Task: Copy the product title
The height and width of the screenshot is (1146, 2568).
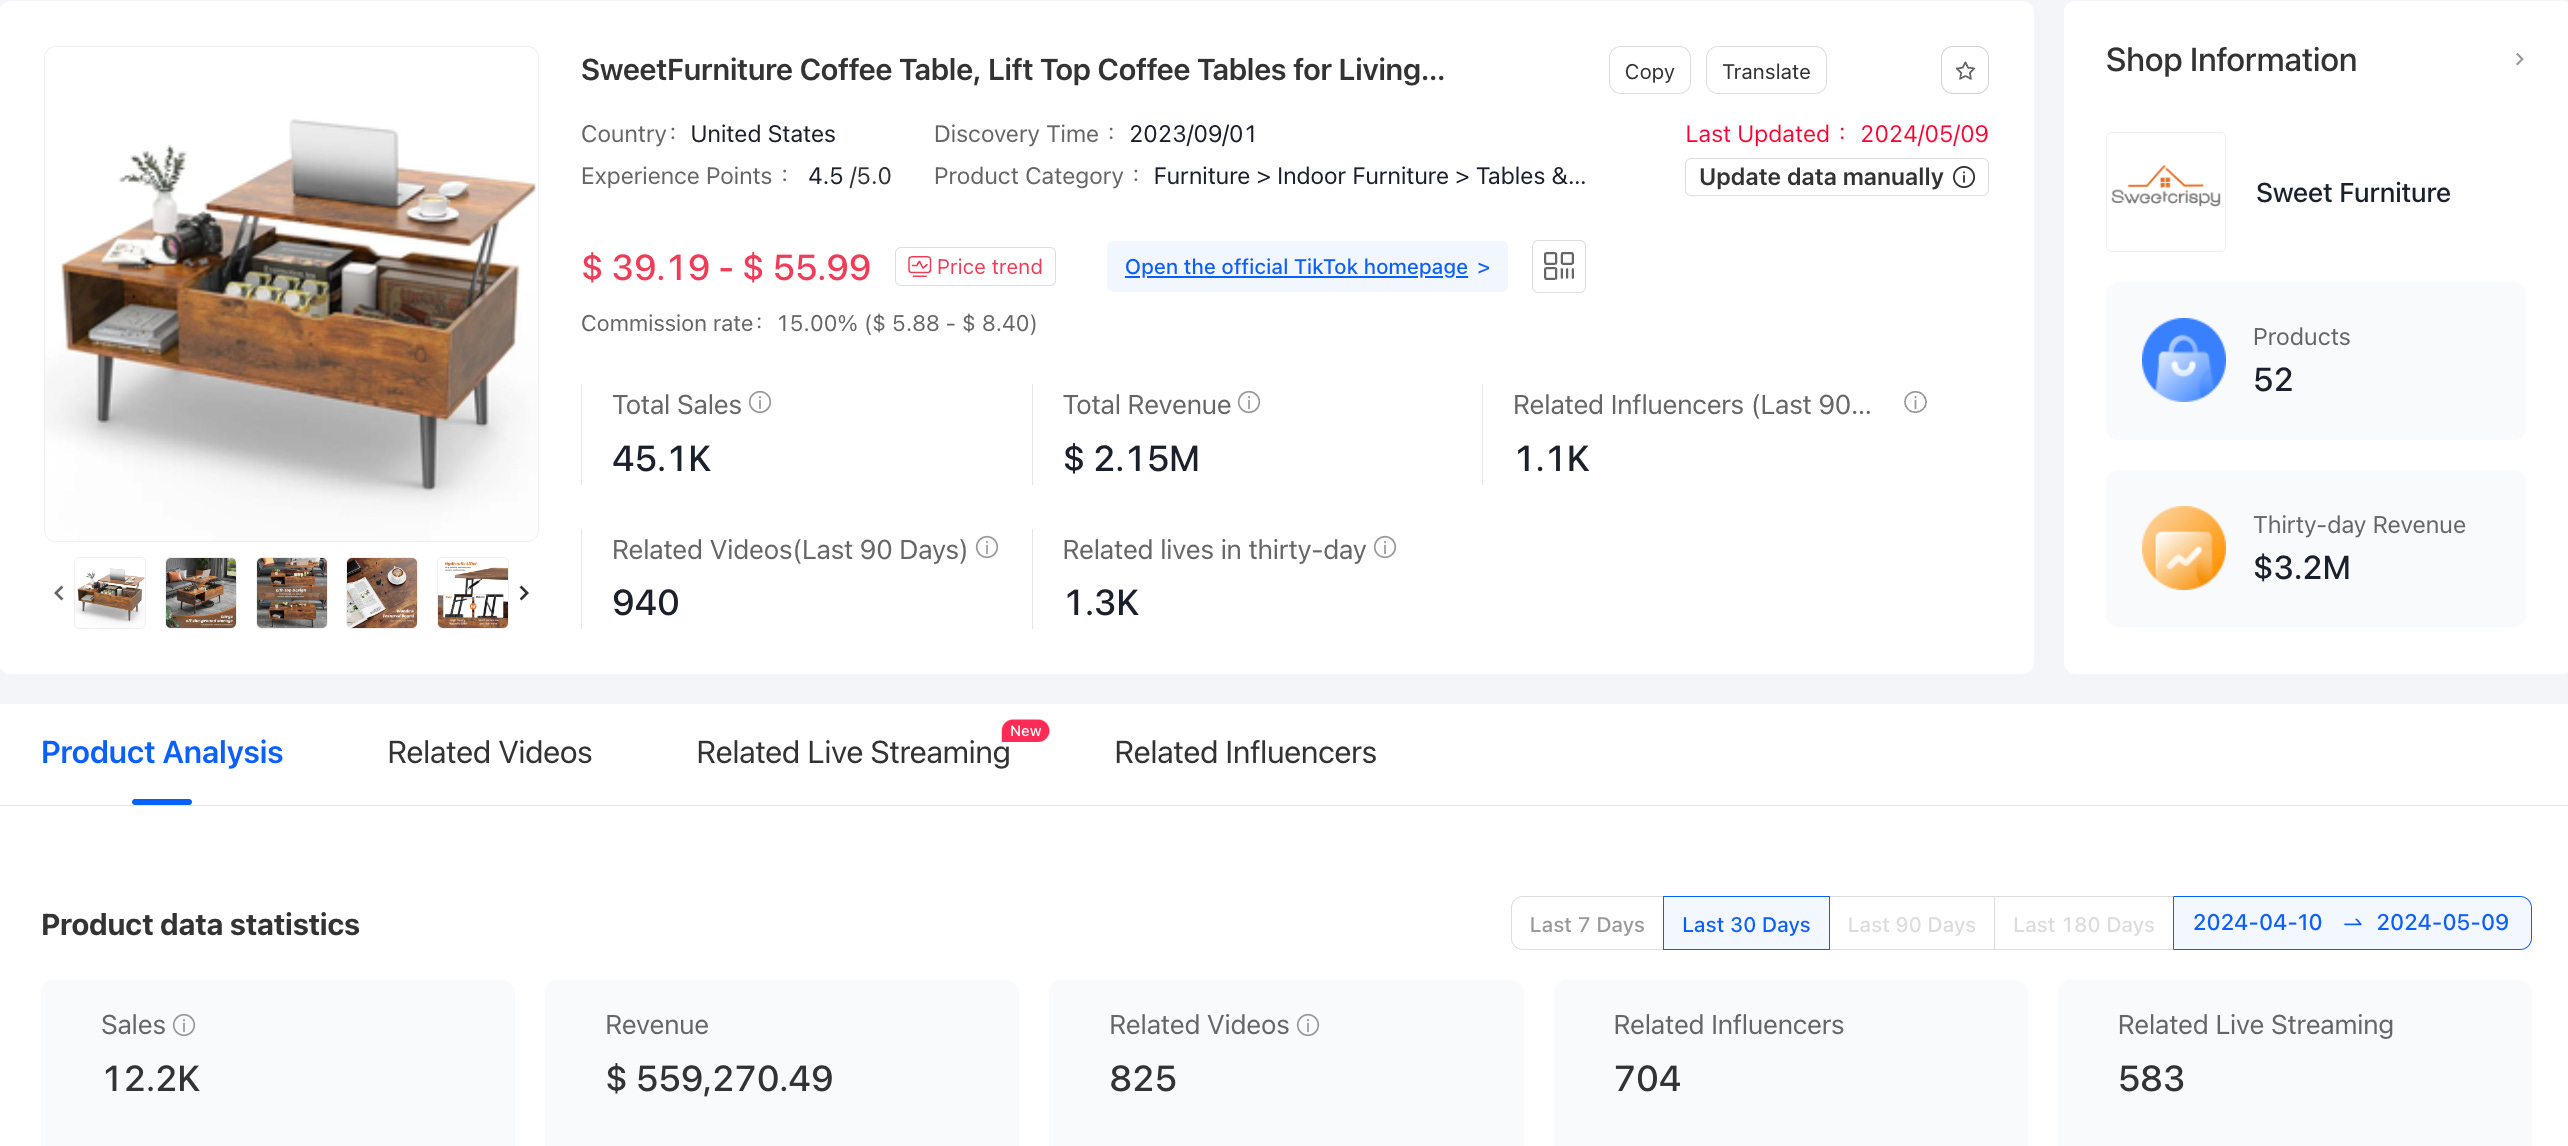Action: pyautogui.click(x=1649, y=71)
